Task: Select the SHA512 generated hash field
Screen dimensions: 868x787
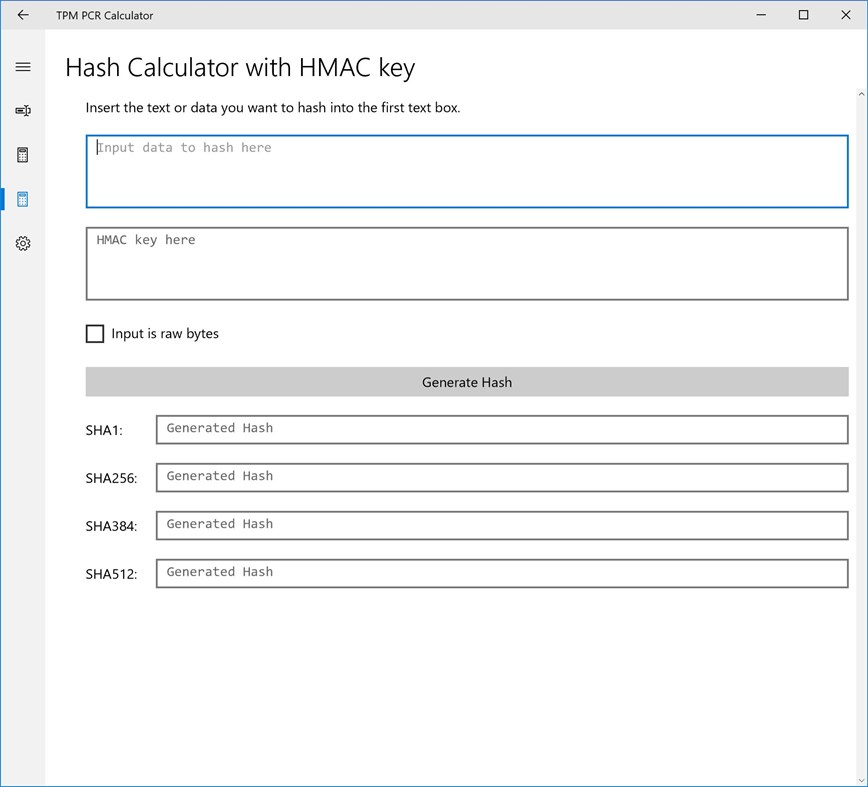Action: [x=502, y=573]
